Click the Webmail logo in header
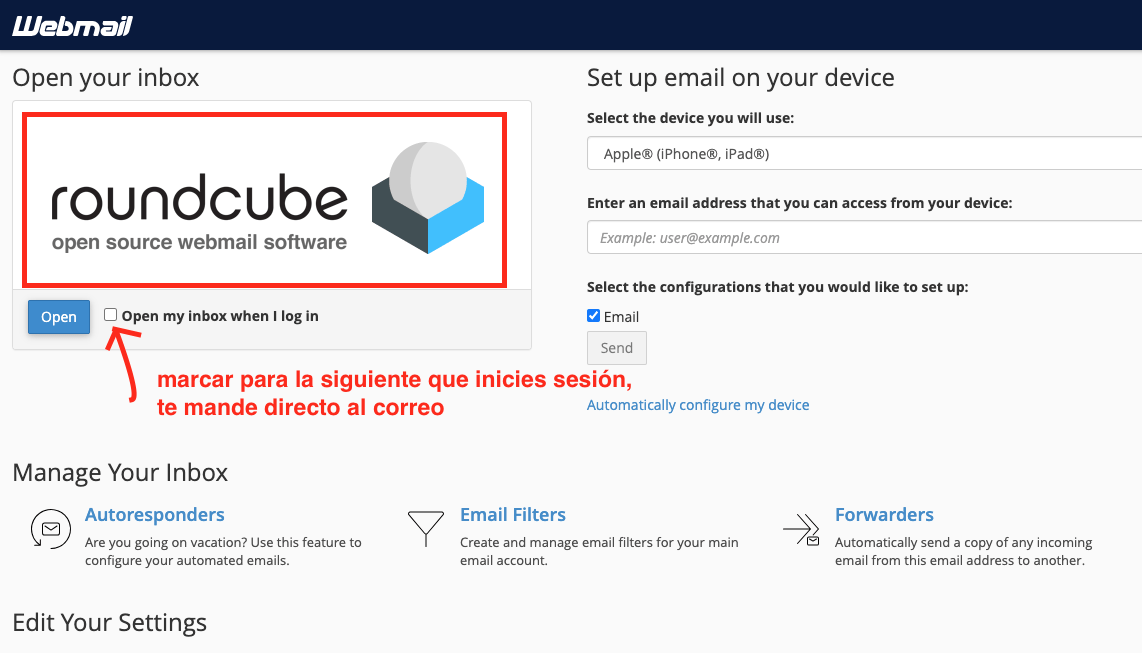This screenshot has height=653, width=1142. click(x=72, y=26)
